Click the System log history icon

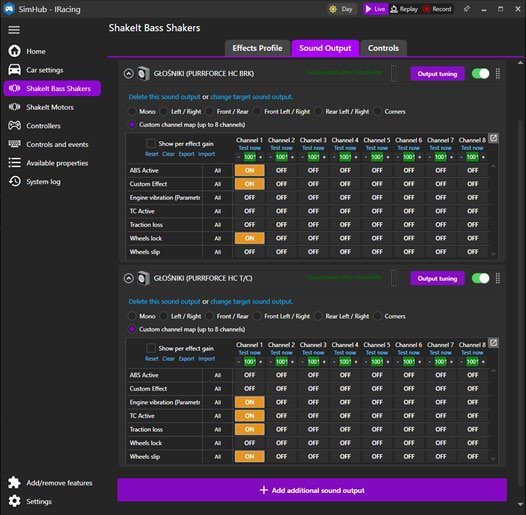pyautogui.click(x=14, y=181)
